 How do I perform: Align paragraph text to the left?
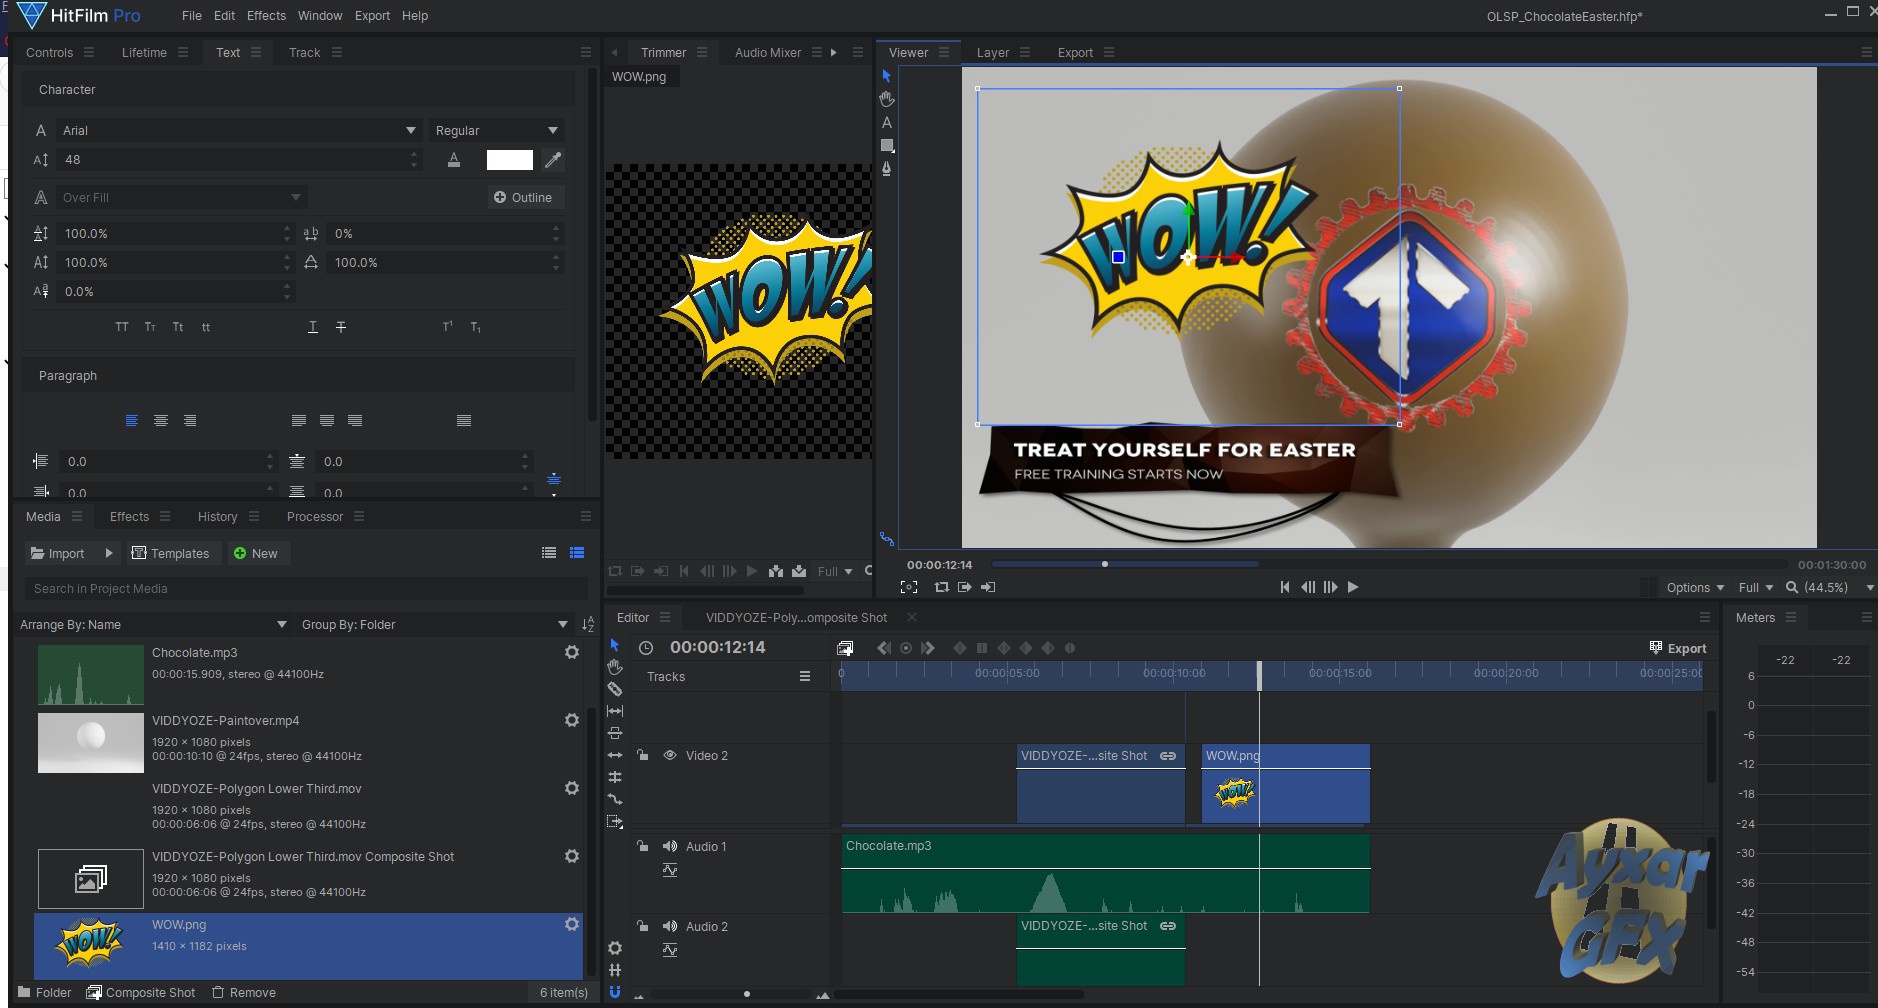pos(132,421)
